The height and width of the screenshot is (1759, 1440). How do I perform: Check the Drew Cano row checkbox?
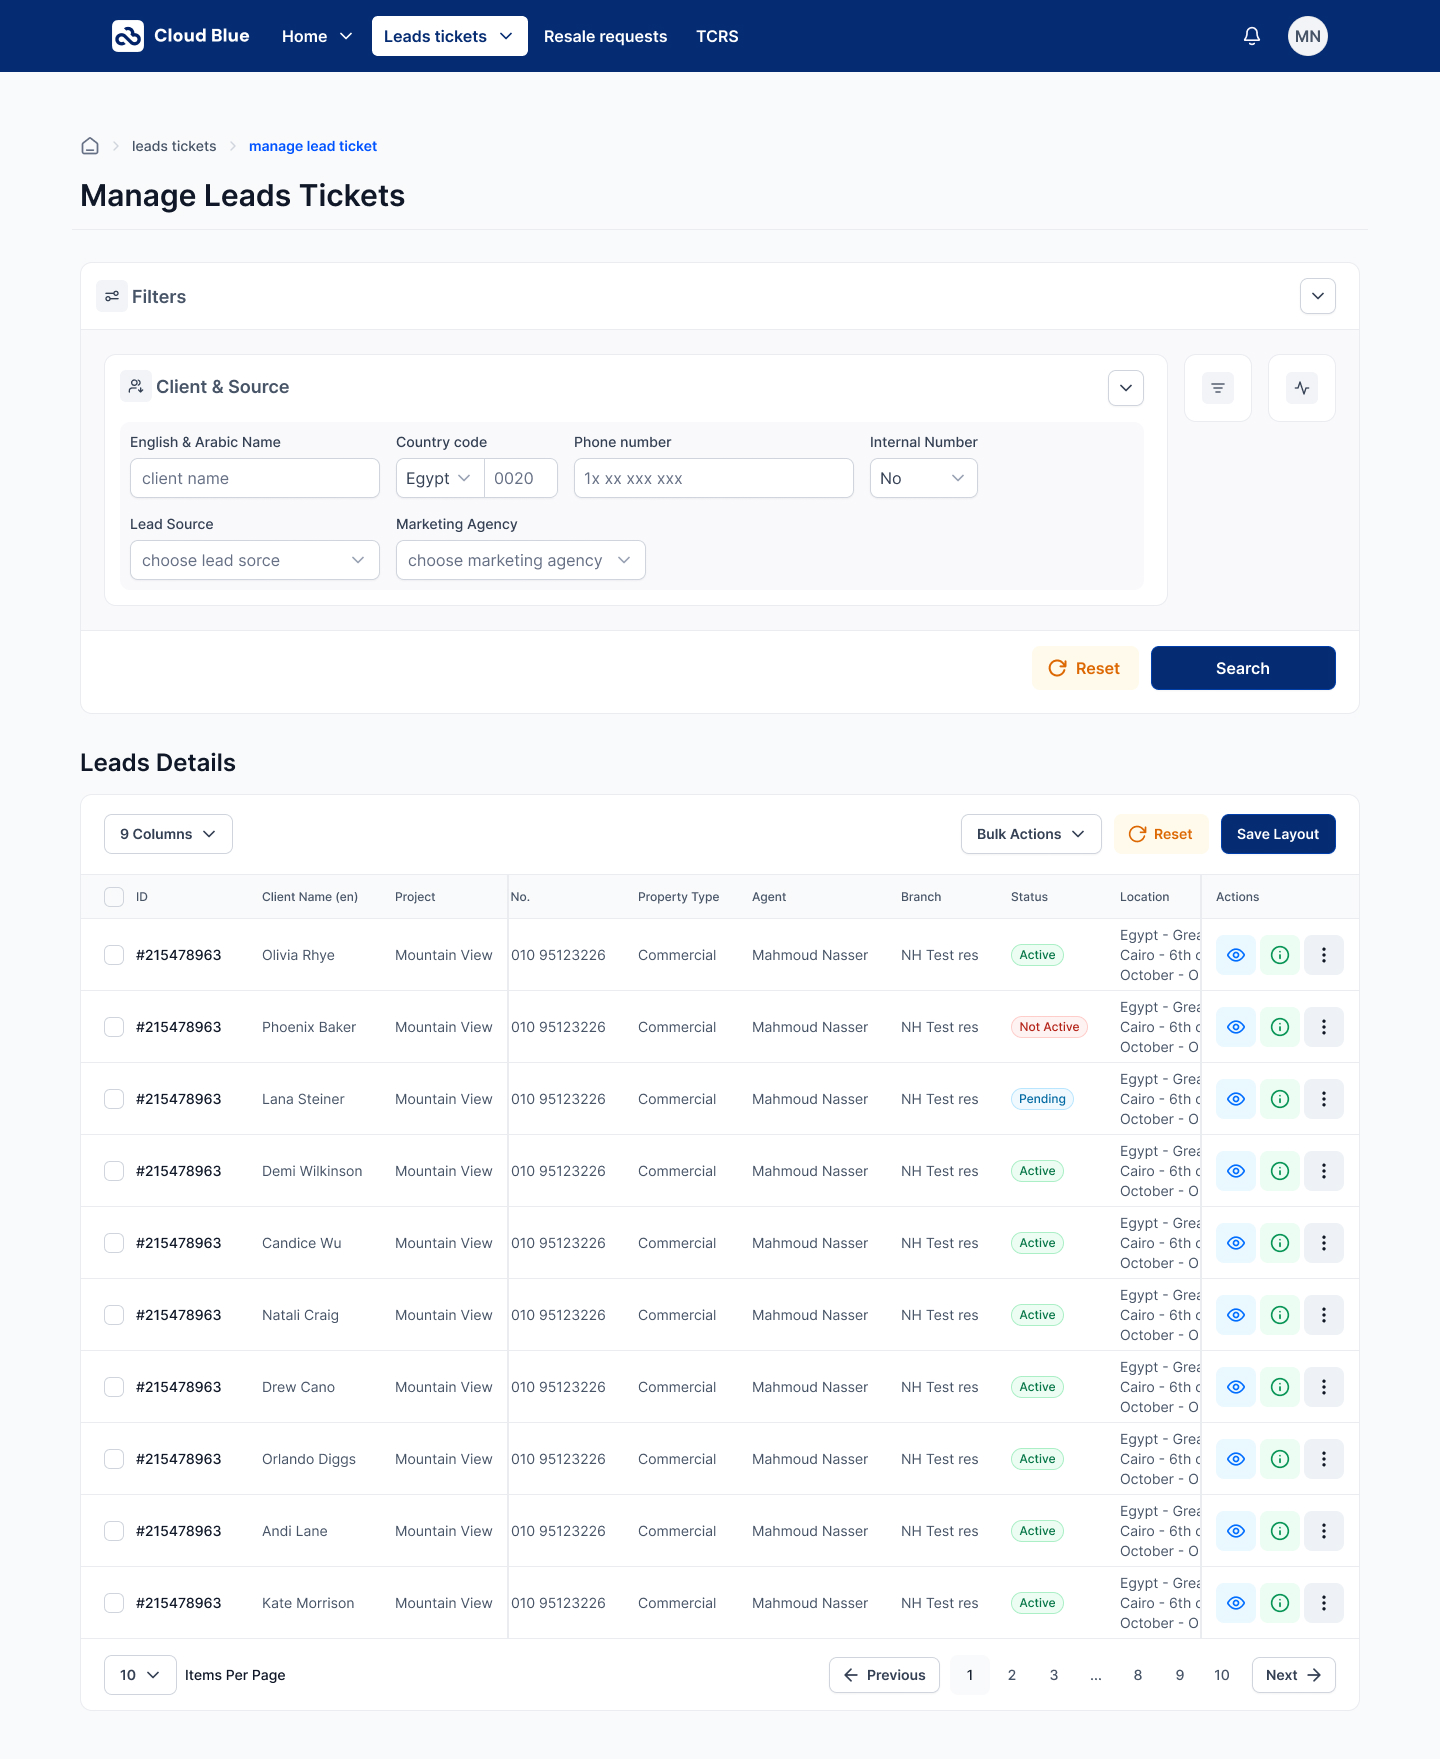[114, 1387]
